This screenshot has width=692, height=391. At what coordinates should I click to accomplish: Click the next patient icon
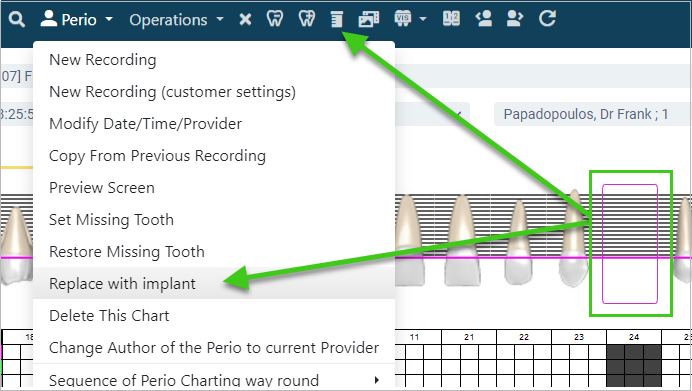[515, 19]
